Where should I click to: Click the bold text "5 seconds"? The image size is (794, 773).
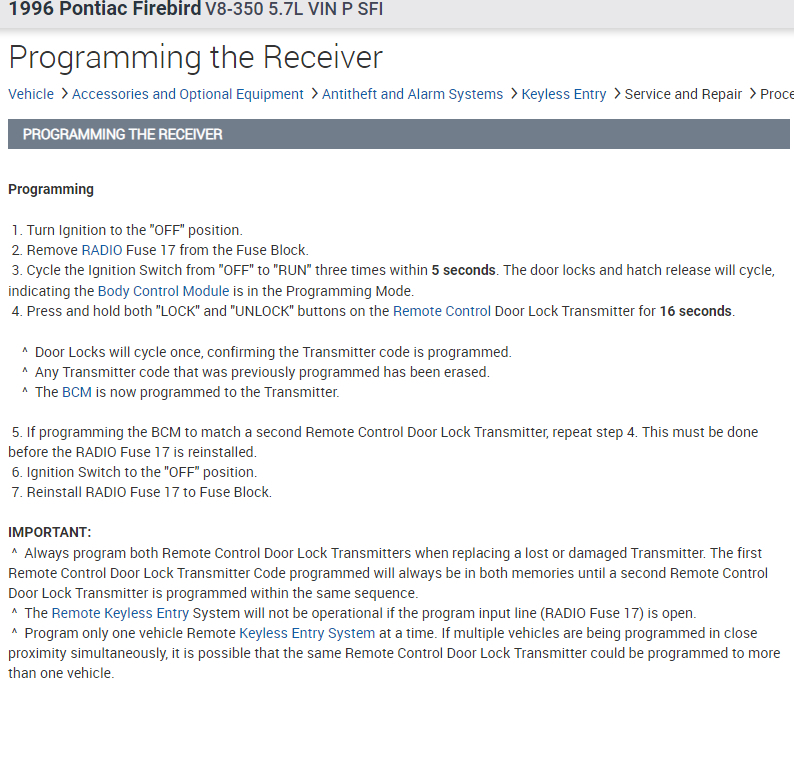coord(463,270)
